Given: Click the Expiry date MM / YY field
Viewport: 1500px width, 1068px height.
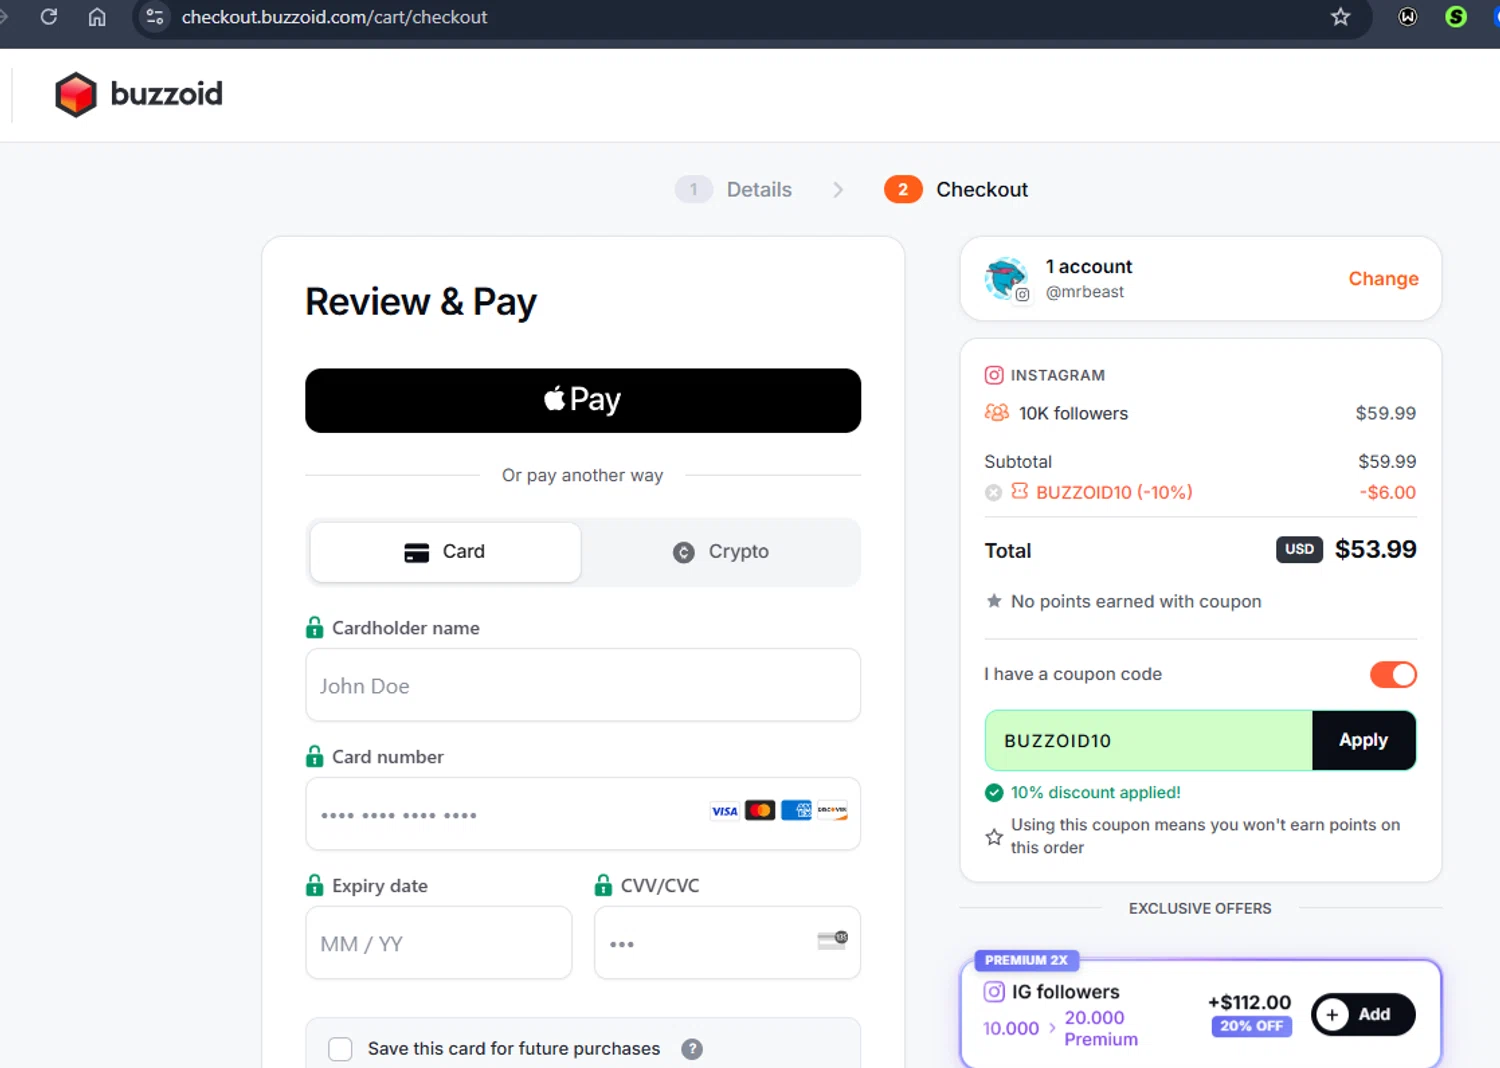Looking at the screenshot, I should [439, 943].
